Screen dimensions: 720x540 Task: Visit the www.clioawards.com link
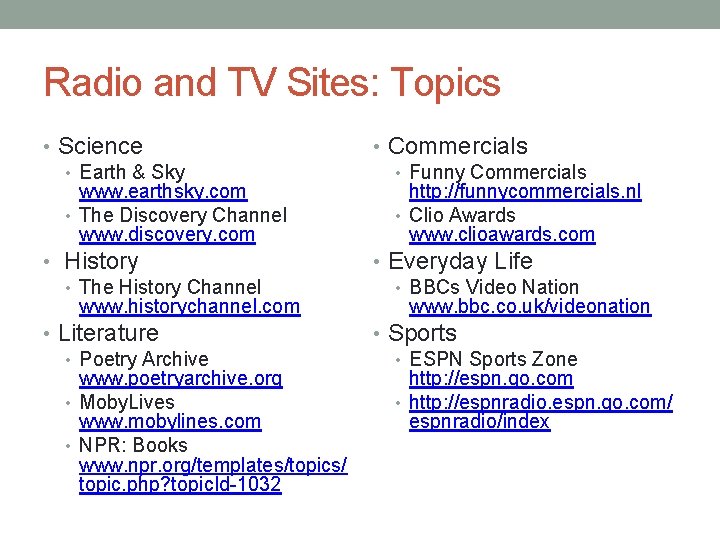502,235
